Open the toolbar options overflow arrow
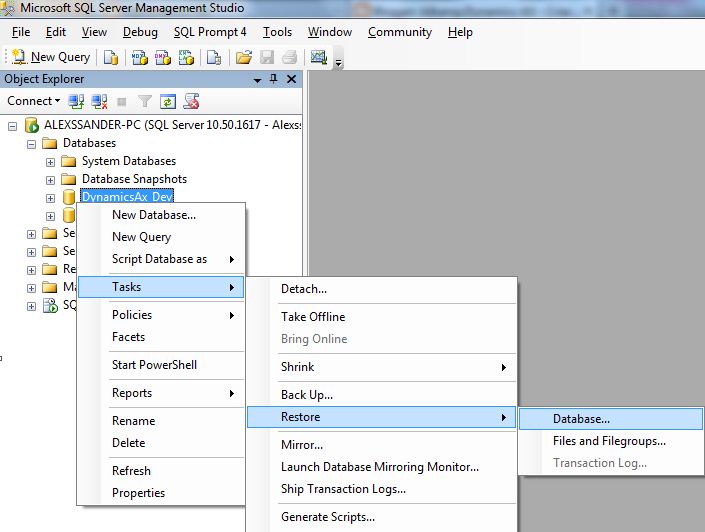 [x=339, y=63]
